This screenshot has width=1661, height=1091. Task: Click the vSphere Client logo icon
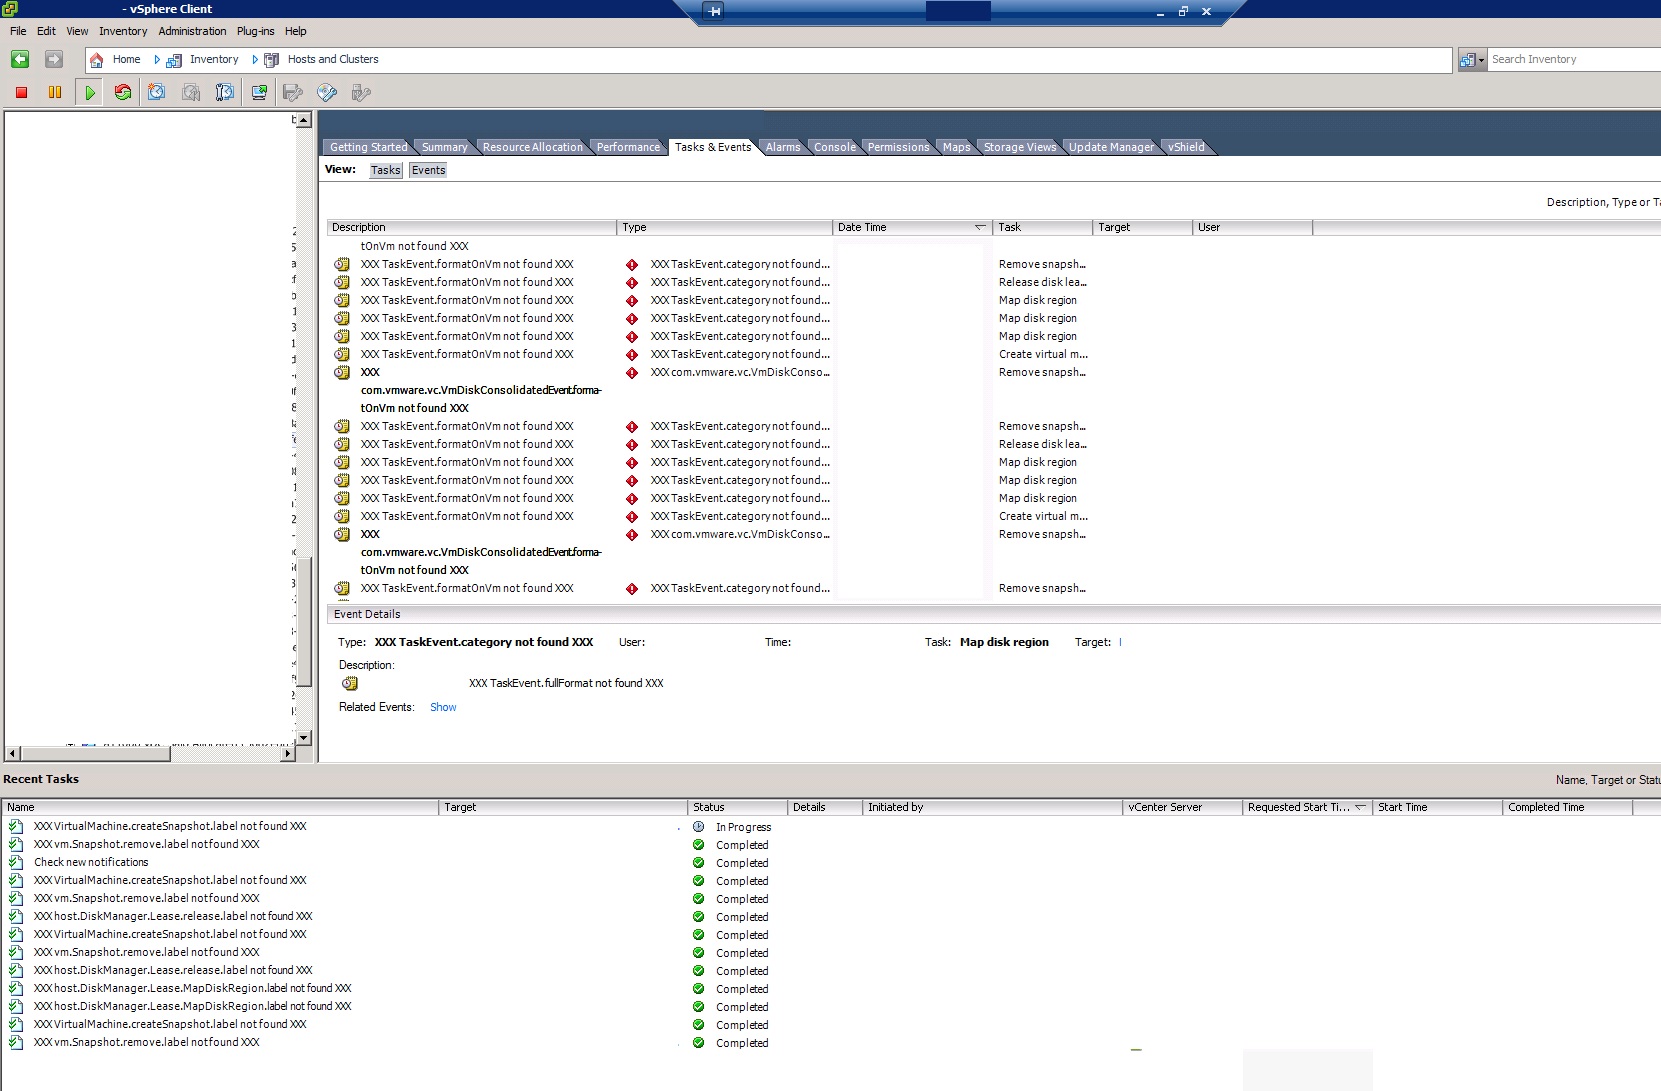[10, 9]
